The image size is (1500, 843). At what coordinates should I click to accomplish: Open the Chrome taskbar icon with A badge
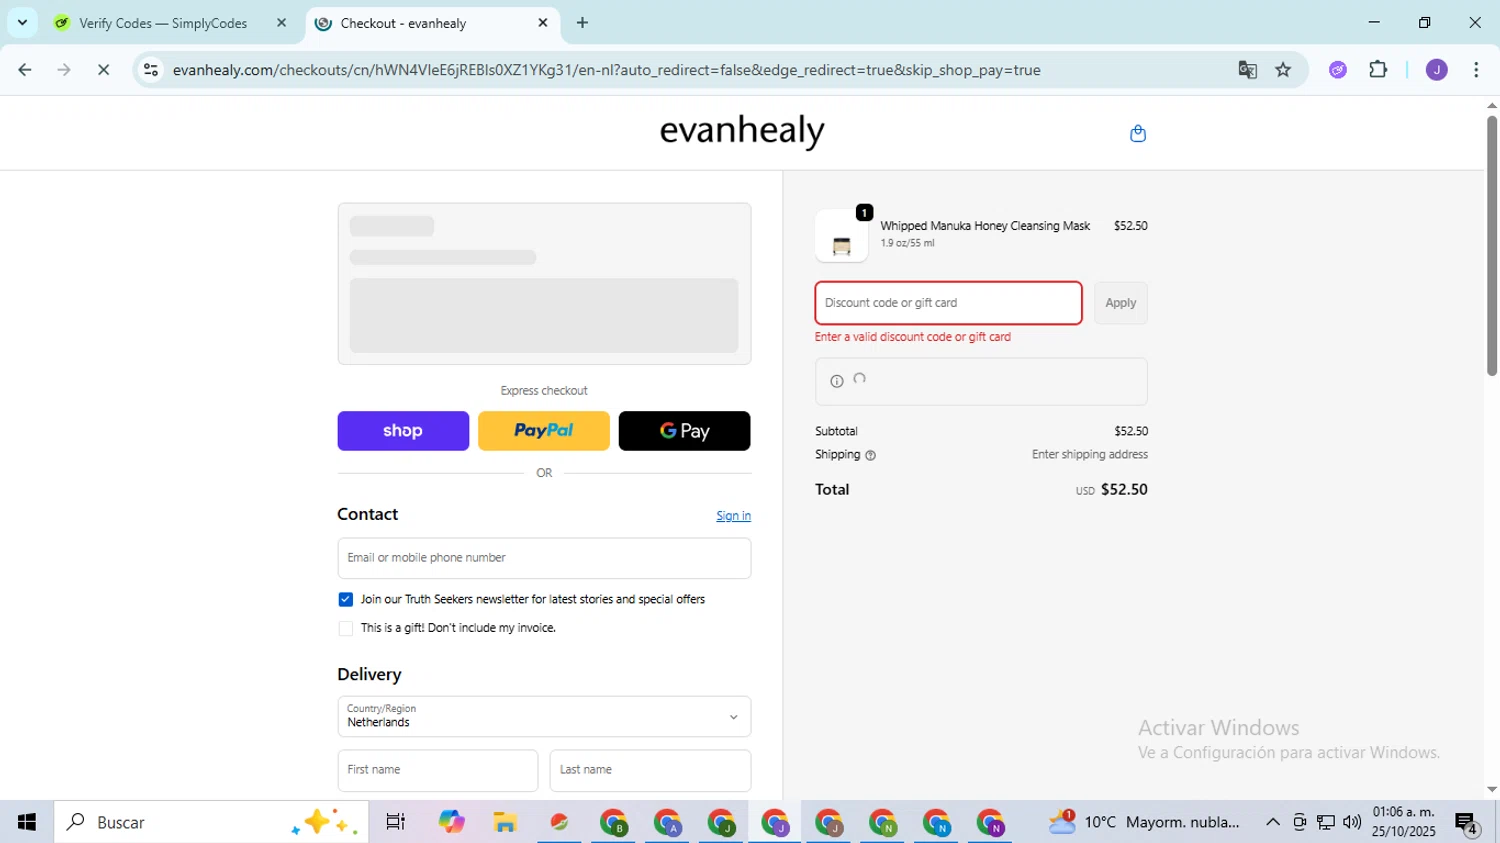(667, 822)
